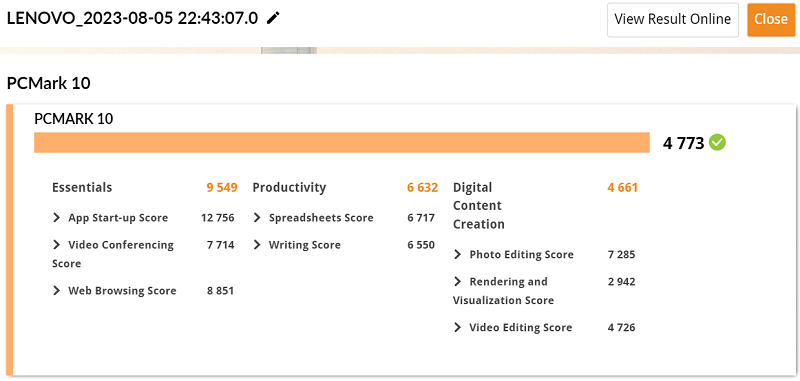Edit the result name with pencil icon
Screen dimensions: 800x381
[x=274, y=18]
